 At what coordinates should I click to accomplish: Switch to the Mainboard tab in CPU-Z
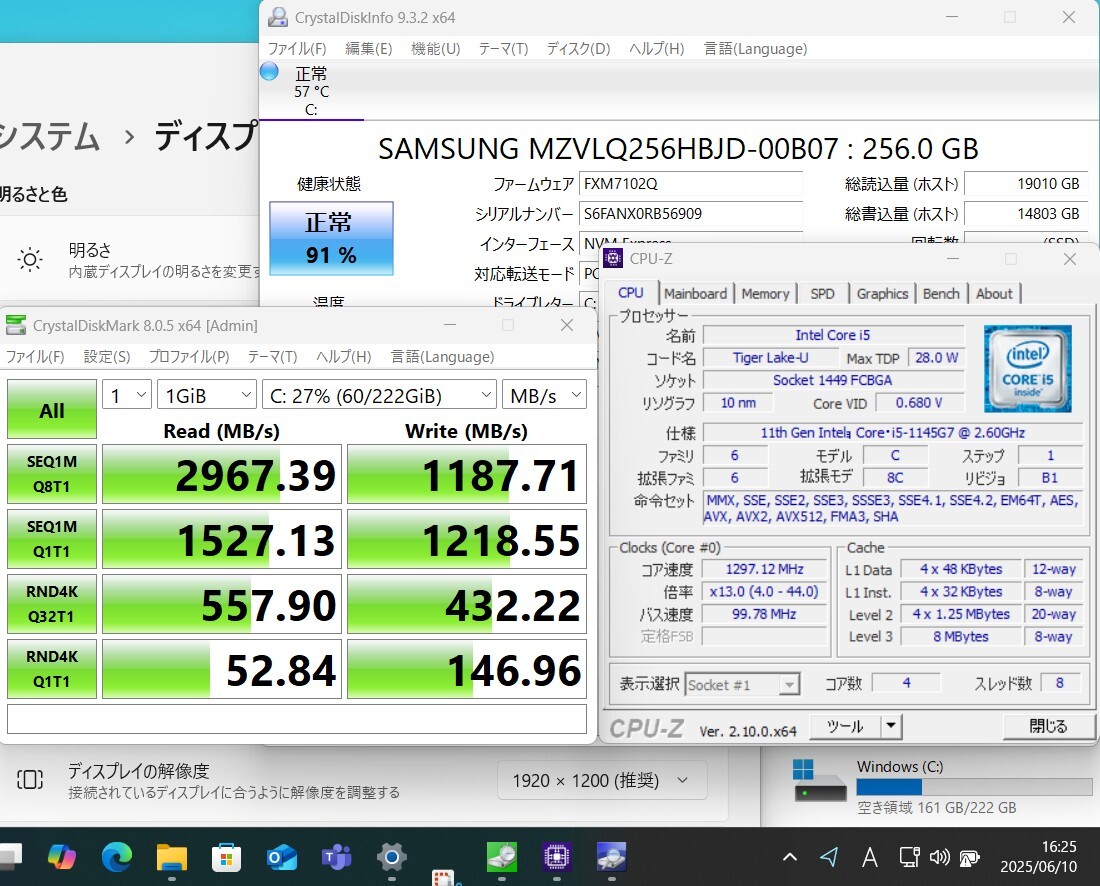[695, 293]
